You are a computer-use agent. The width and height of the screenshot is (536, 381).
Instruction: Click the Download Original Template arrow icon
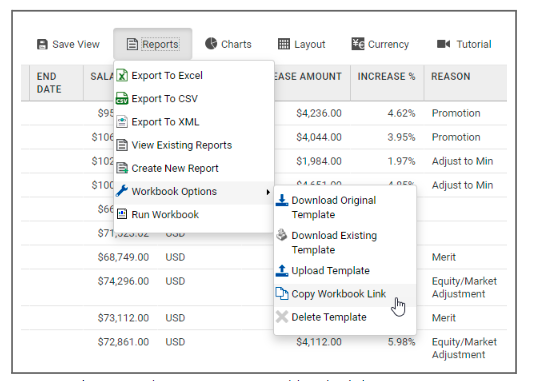tap(282, 200)
